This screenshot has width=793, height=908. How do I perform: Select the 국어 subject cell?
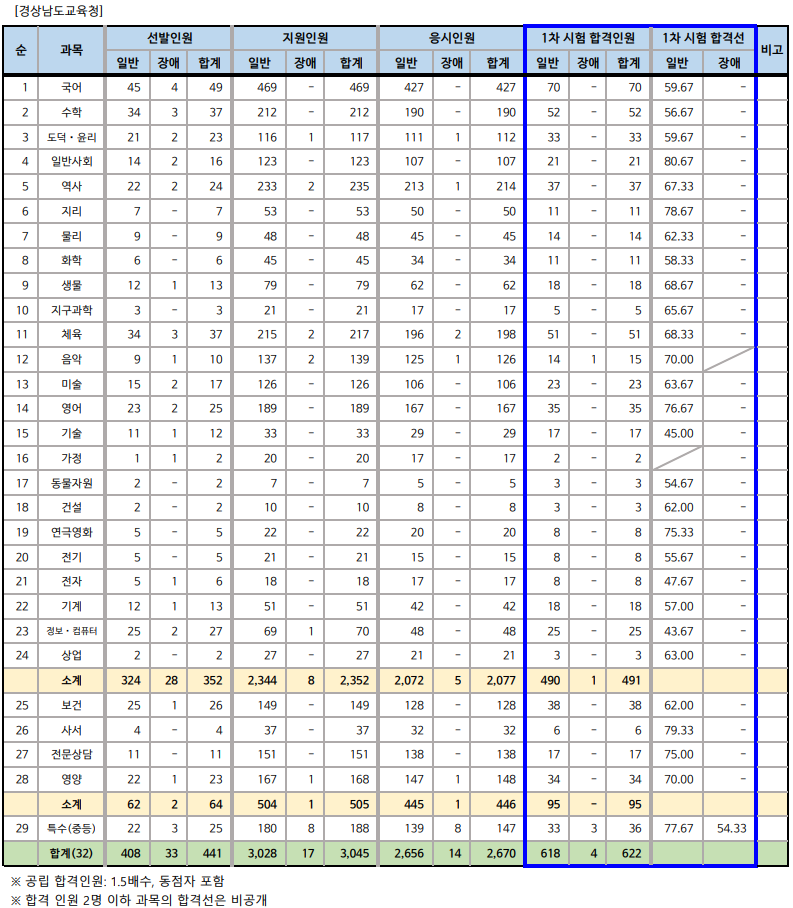click(71, 87)
